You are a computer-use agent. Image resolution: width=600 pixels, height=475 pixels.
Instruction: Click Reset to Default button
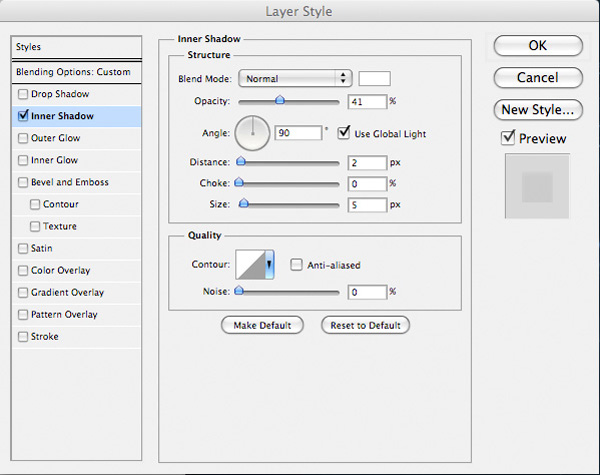[x=365, y=325]
